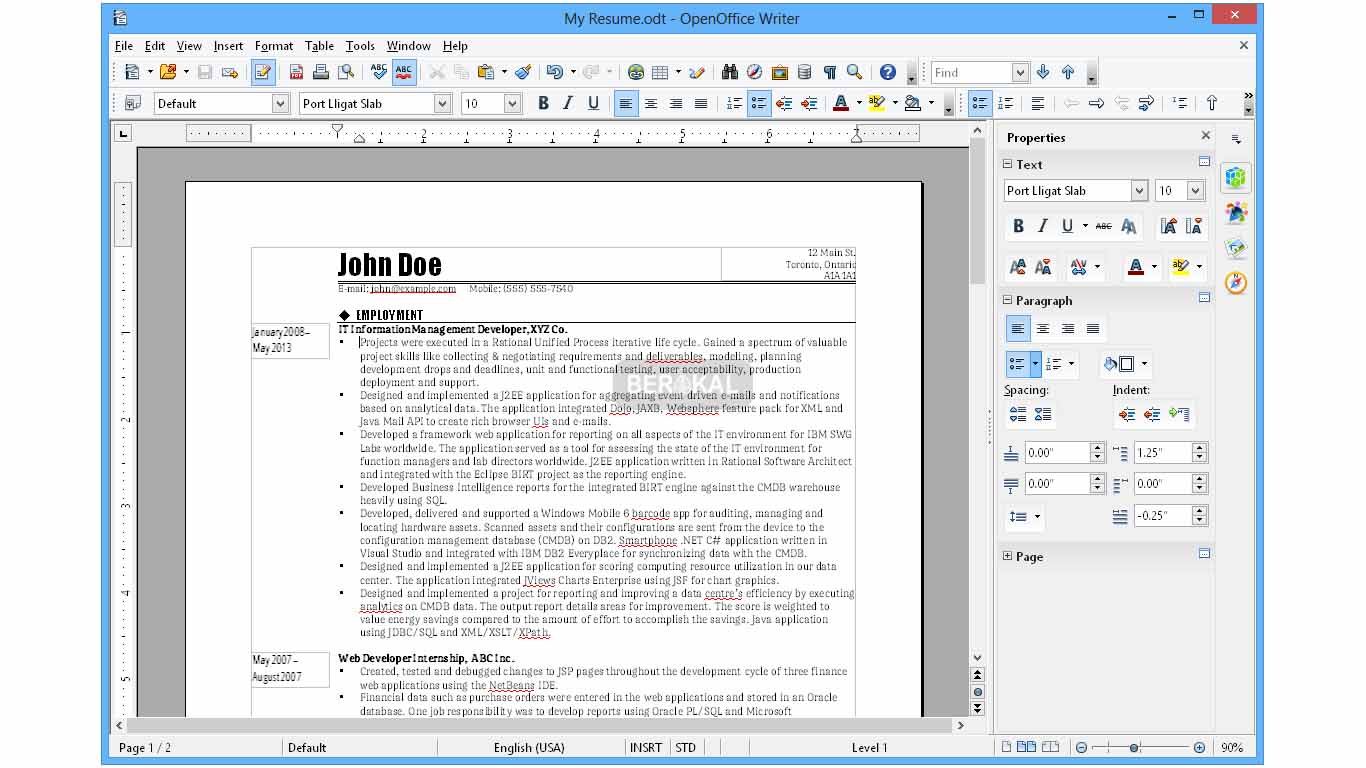Click the Data Sources icon
This screenshot has width=1366, height=768.
click(804, 72)
